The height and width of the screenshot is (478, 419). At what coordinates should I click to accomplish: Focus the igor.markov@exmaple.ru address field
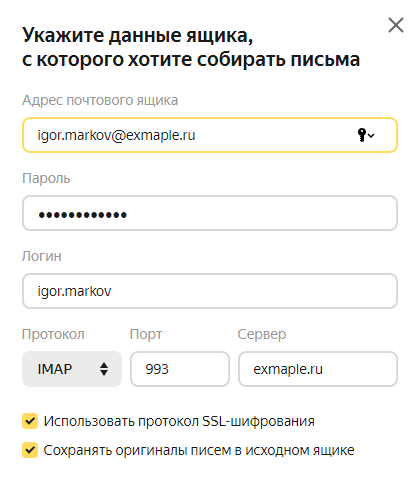point(210,135)
